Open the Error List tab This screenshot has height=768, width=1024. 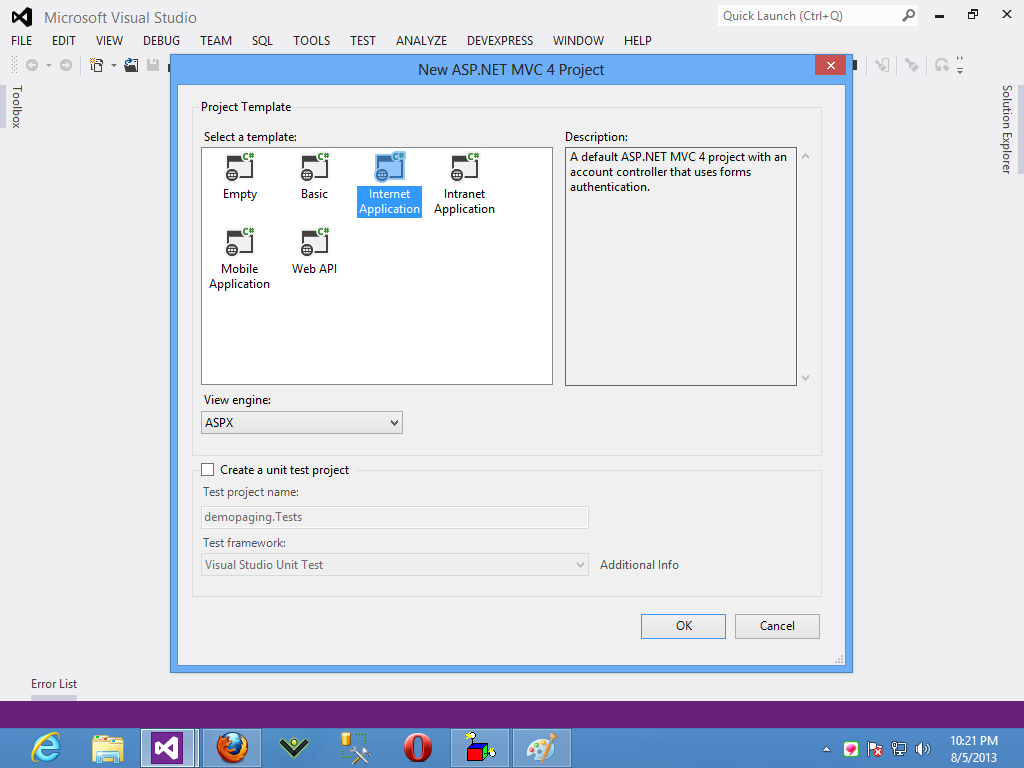coord(54,684)
